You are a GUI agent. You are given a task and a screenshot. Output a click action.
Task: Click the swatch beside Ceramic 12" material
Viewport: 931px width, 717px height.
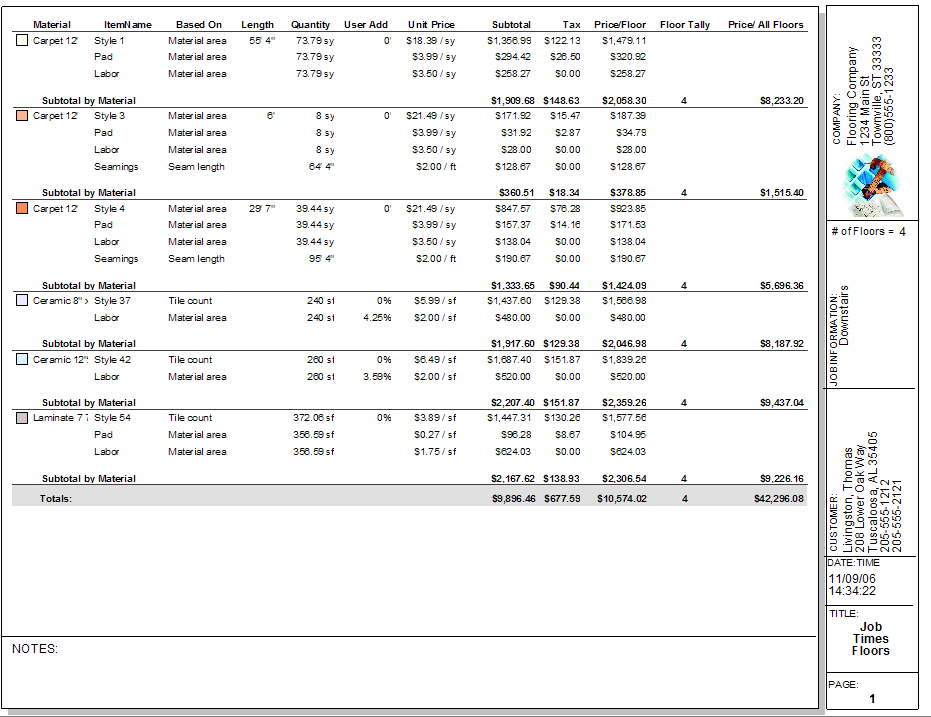(22, 360)
